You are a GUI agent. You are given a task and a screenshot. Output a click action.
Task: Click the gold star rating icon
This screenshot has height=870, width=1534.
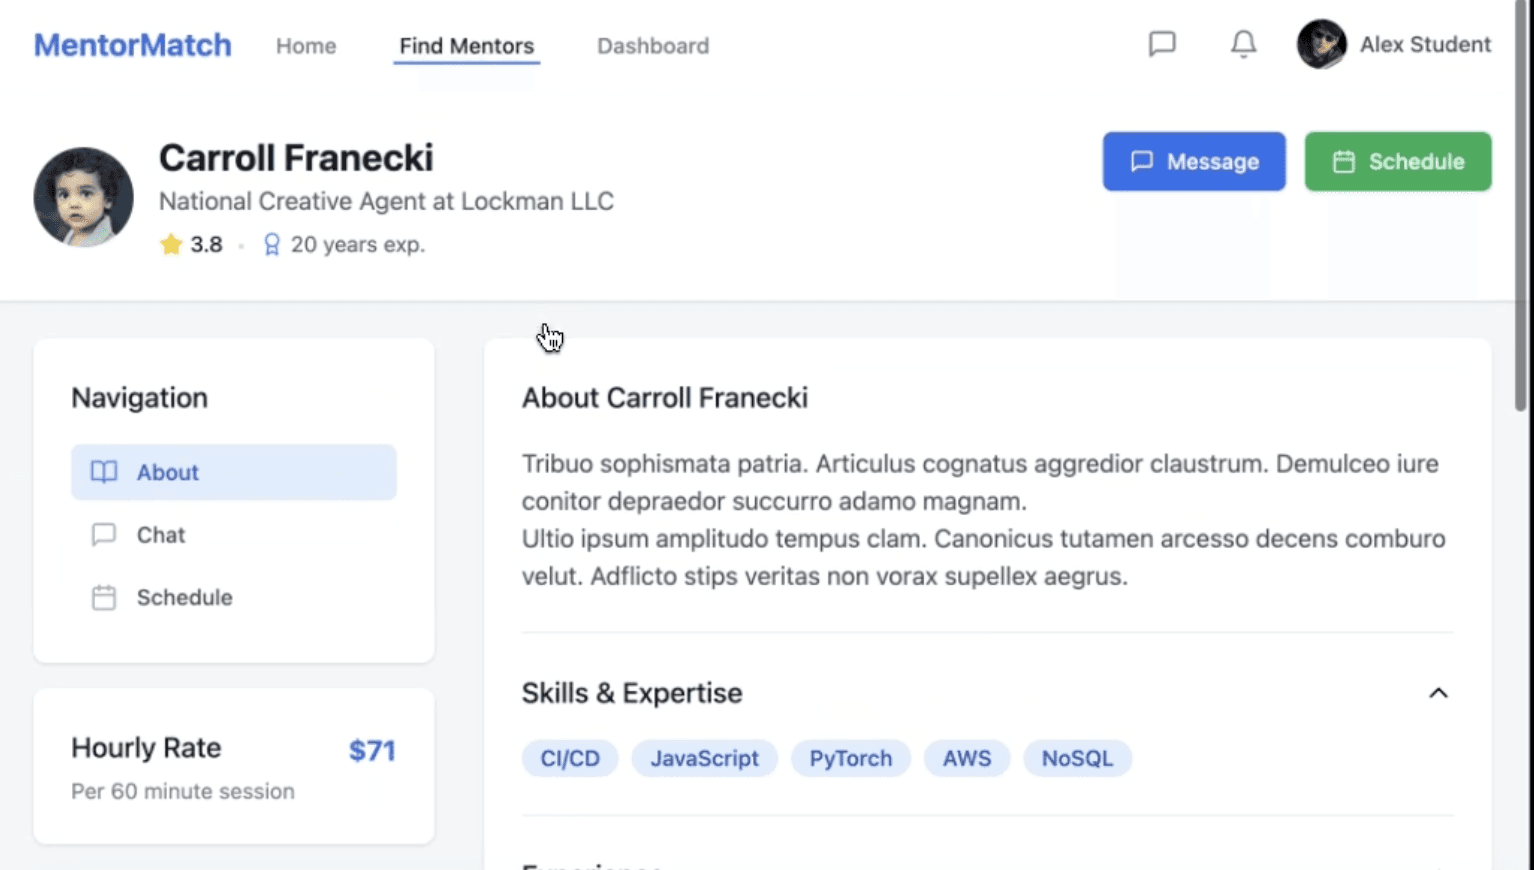pos(171,244)
